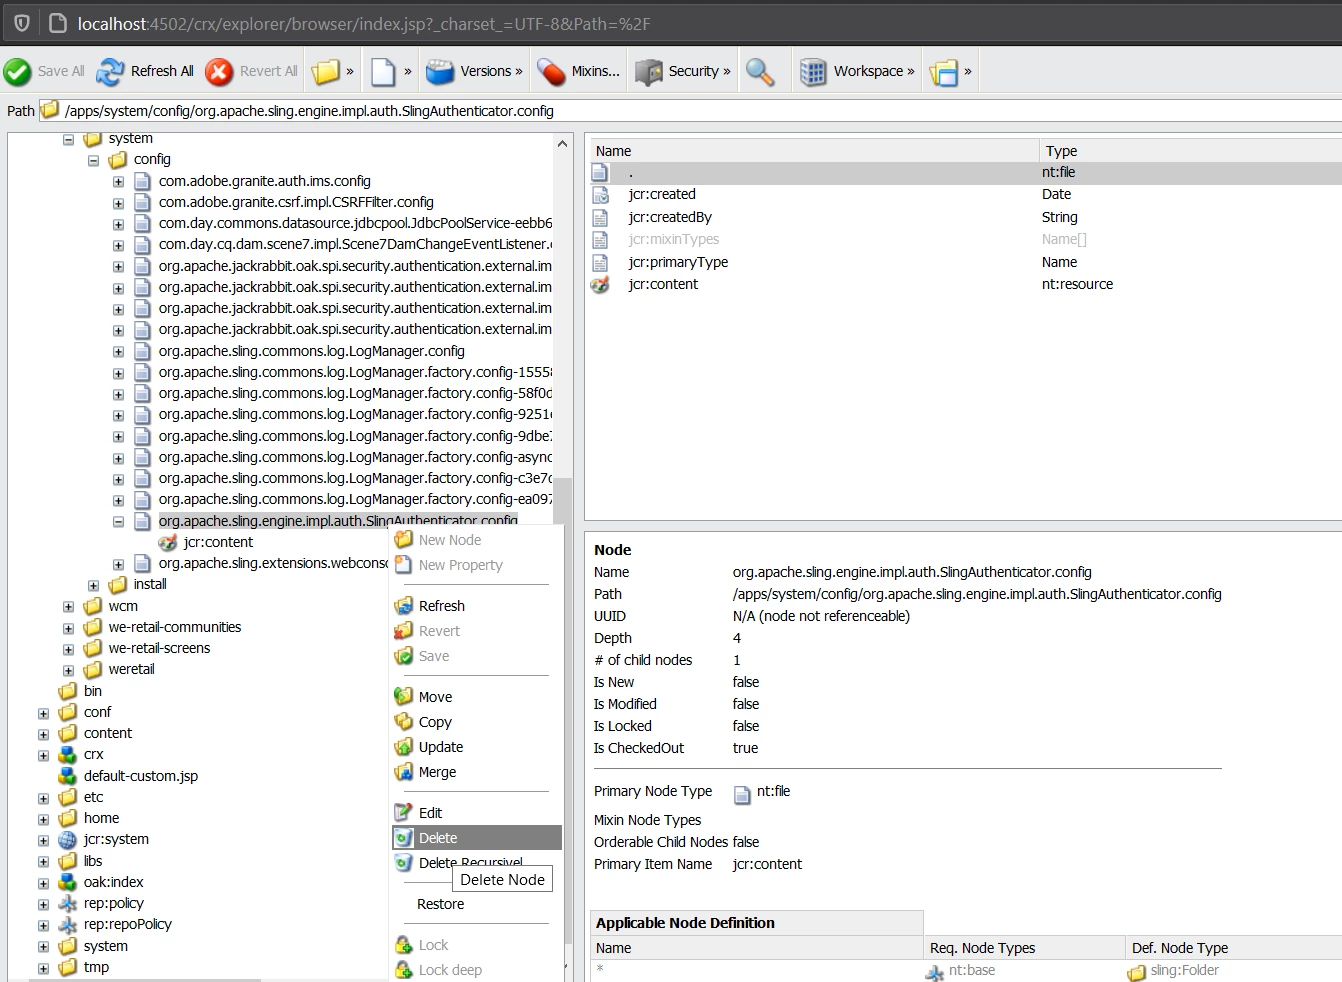Click the home folder icon

[x=68, y=818]
